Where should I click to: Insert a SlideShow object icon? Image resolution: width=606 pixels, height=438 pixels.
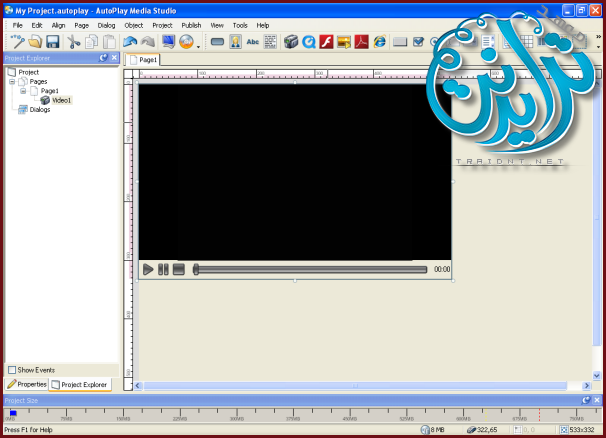[x=344, y=41]
